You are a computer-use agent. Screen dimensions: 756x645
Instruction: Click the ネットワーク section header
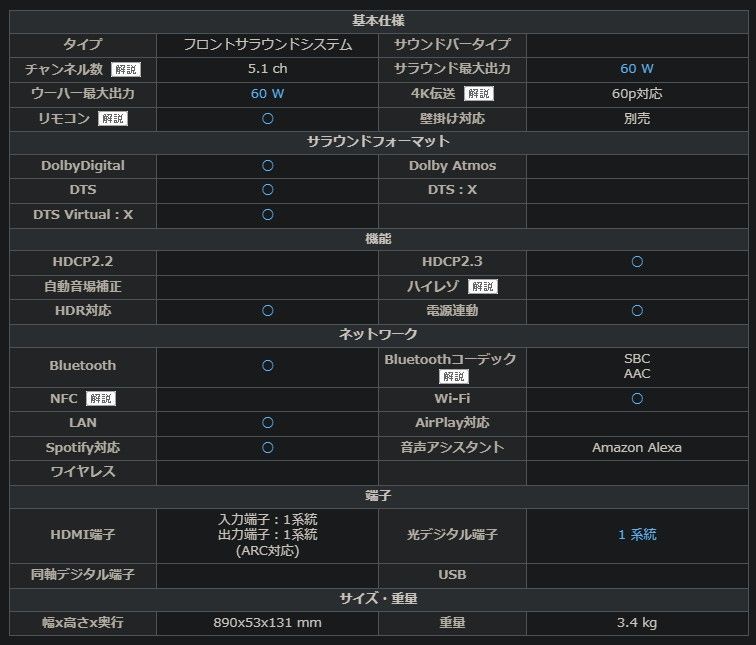click(378, 334)
